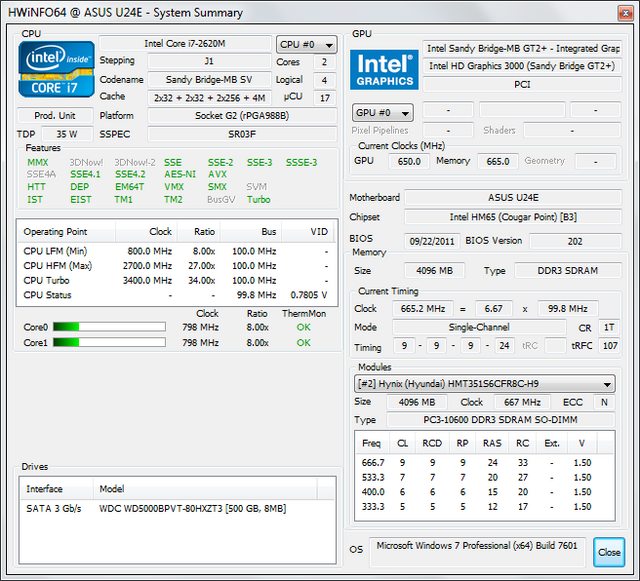Screen dimensions: 640x581
Task: Click the 665.2 MHz memory clock field
Action: [x=423, y=308]
